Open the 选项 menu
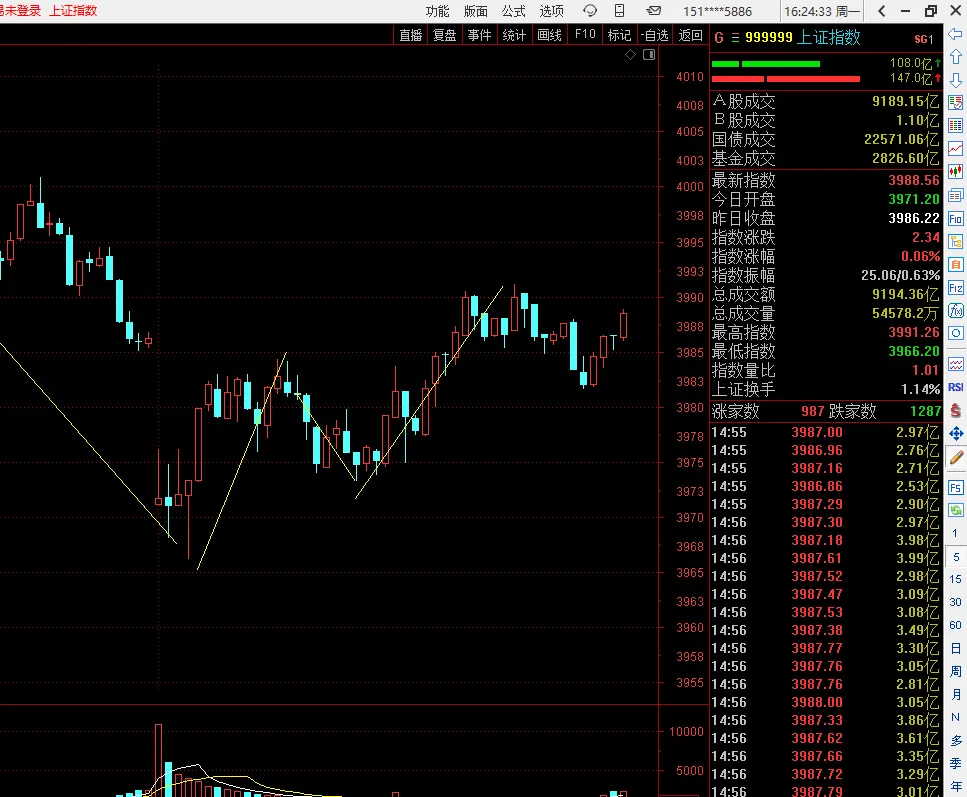 pyautogui.click(x=551, y=11)
